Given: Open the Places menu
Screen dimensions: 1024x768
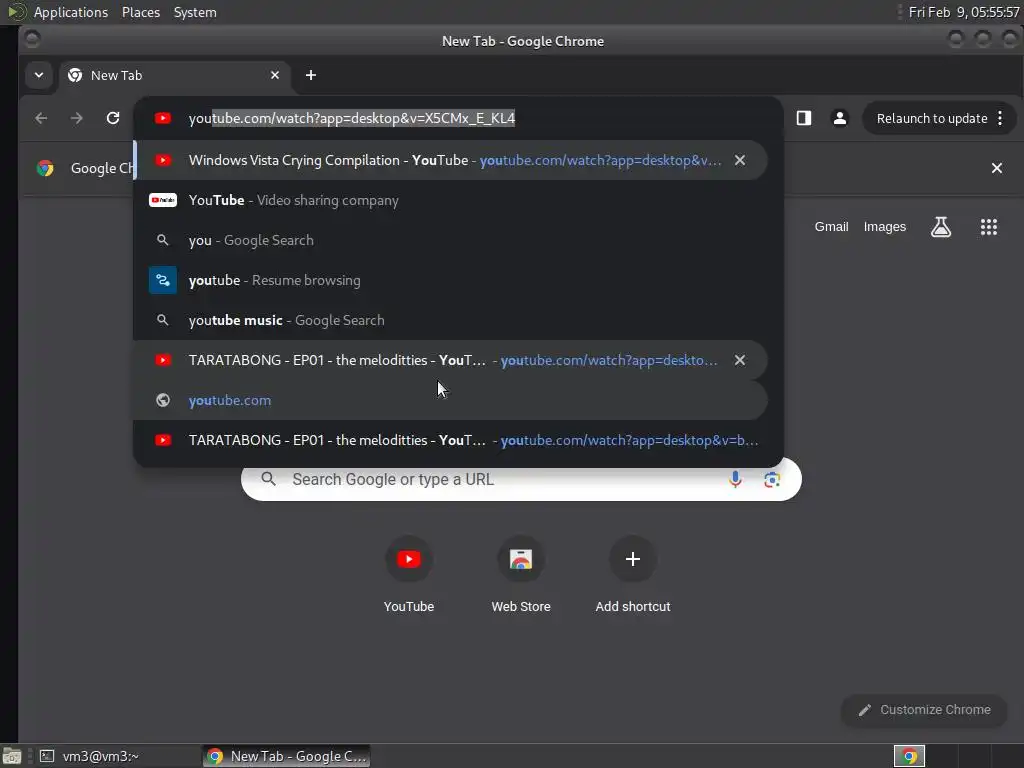Looking at the screenshot, I should coord(141,12).
